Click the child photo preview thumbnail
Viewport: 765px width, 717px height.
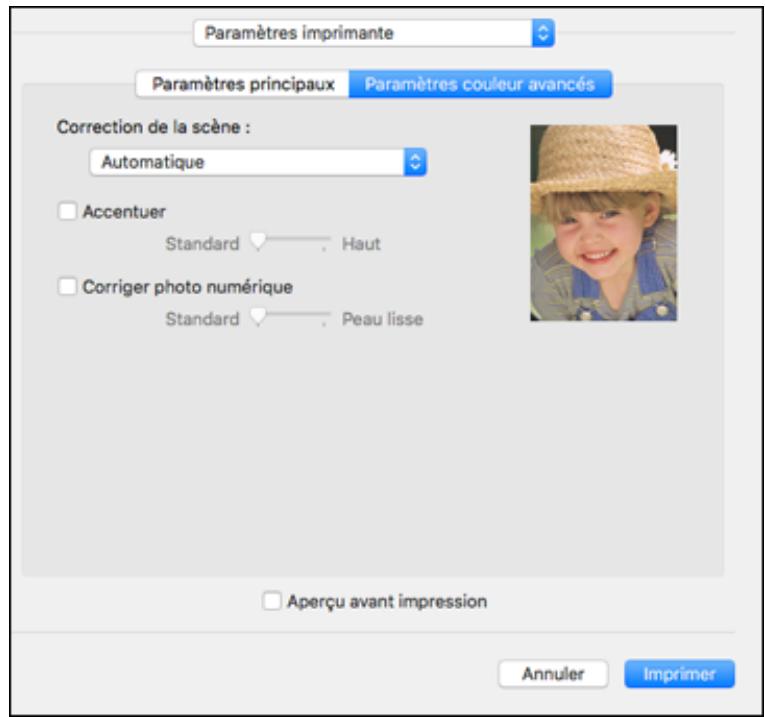[603, 222]
